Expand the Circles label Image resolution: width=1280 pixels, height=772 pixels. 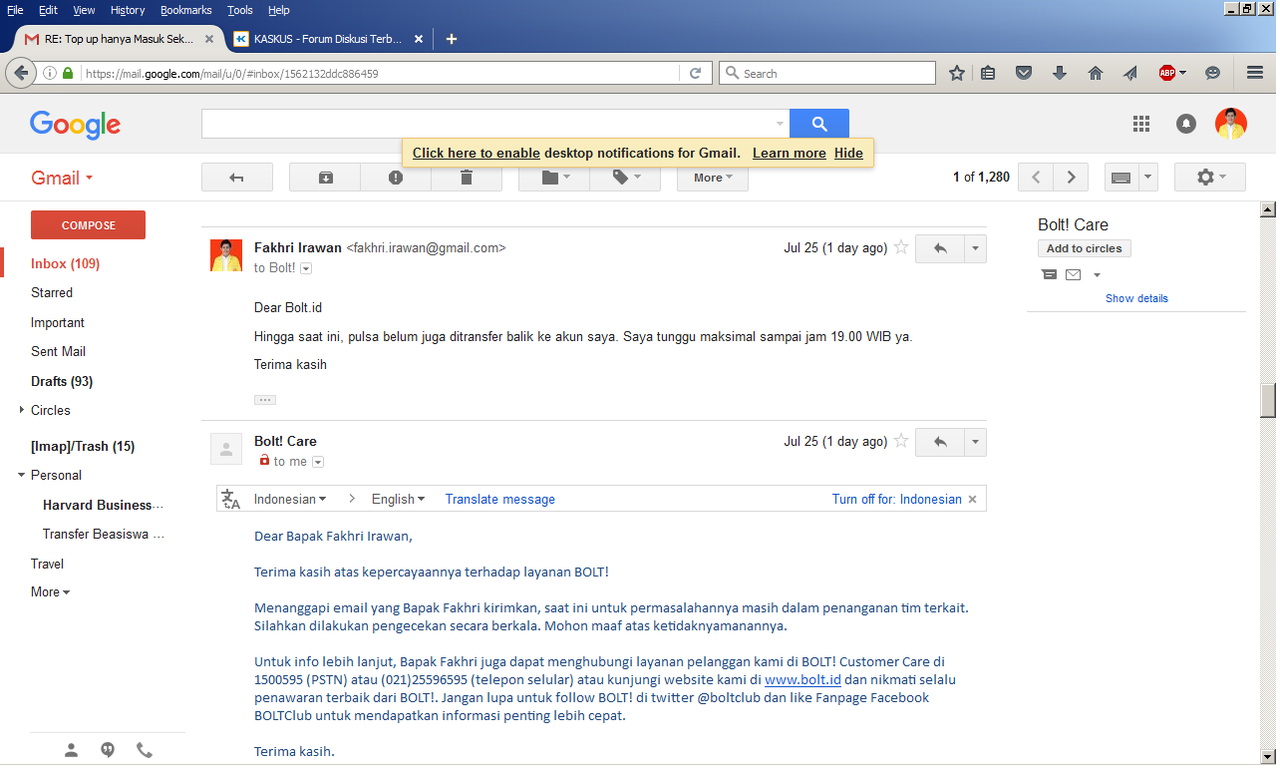tap(22, 410)
